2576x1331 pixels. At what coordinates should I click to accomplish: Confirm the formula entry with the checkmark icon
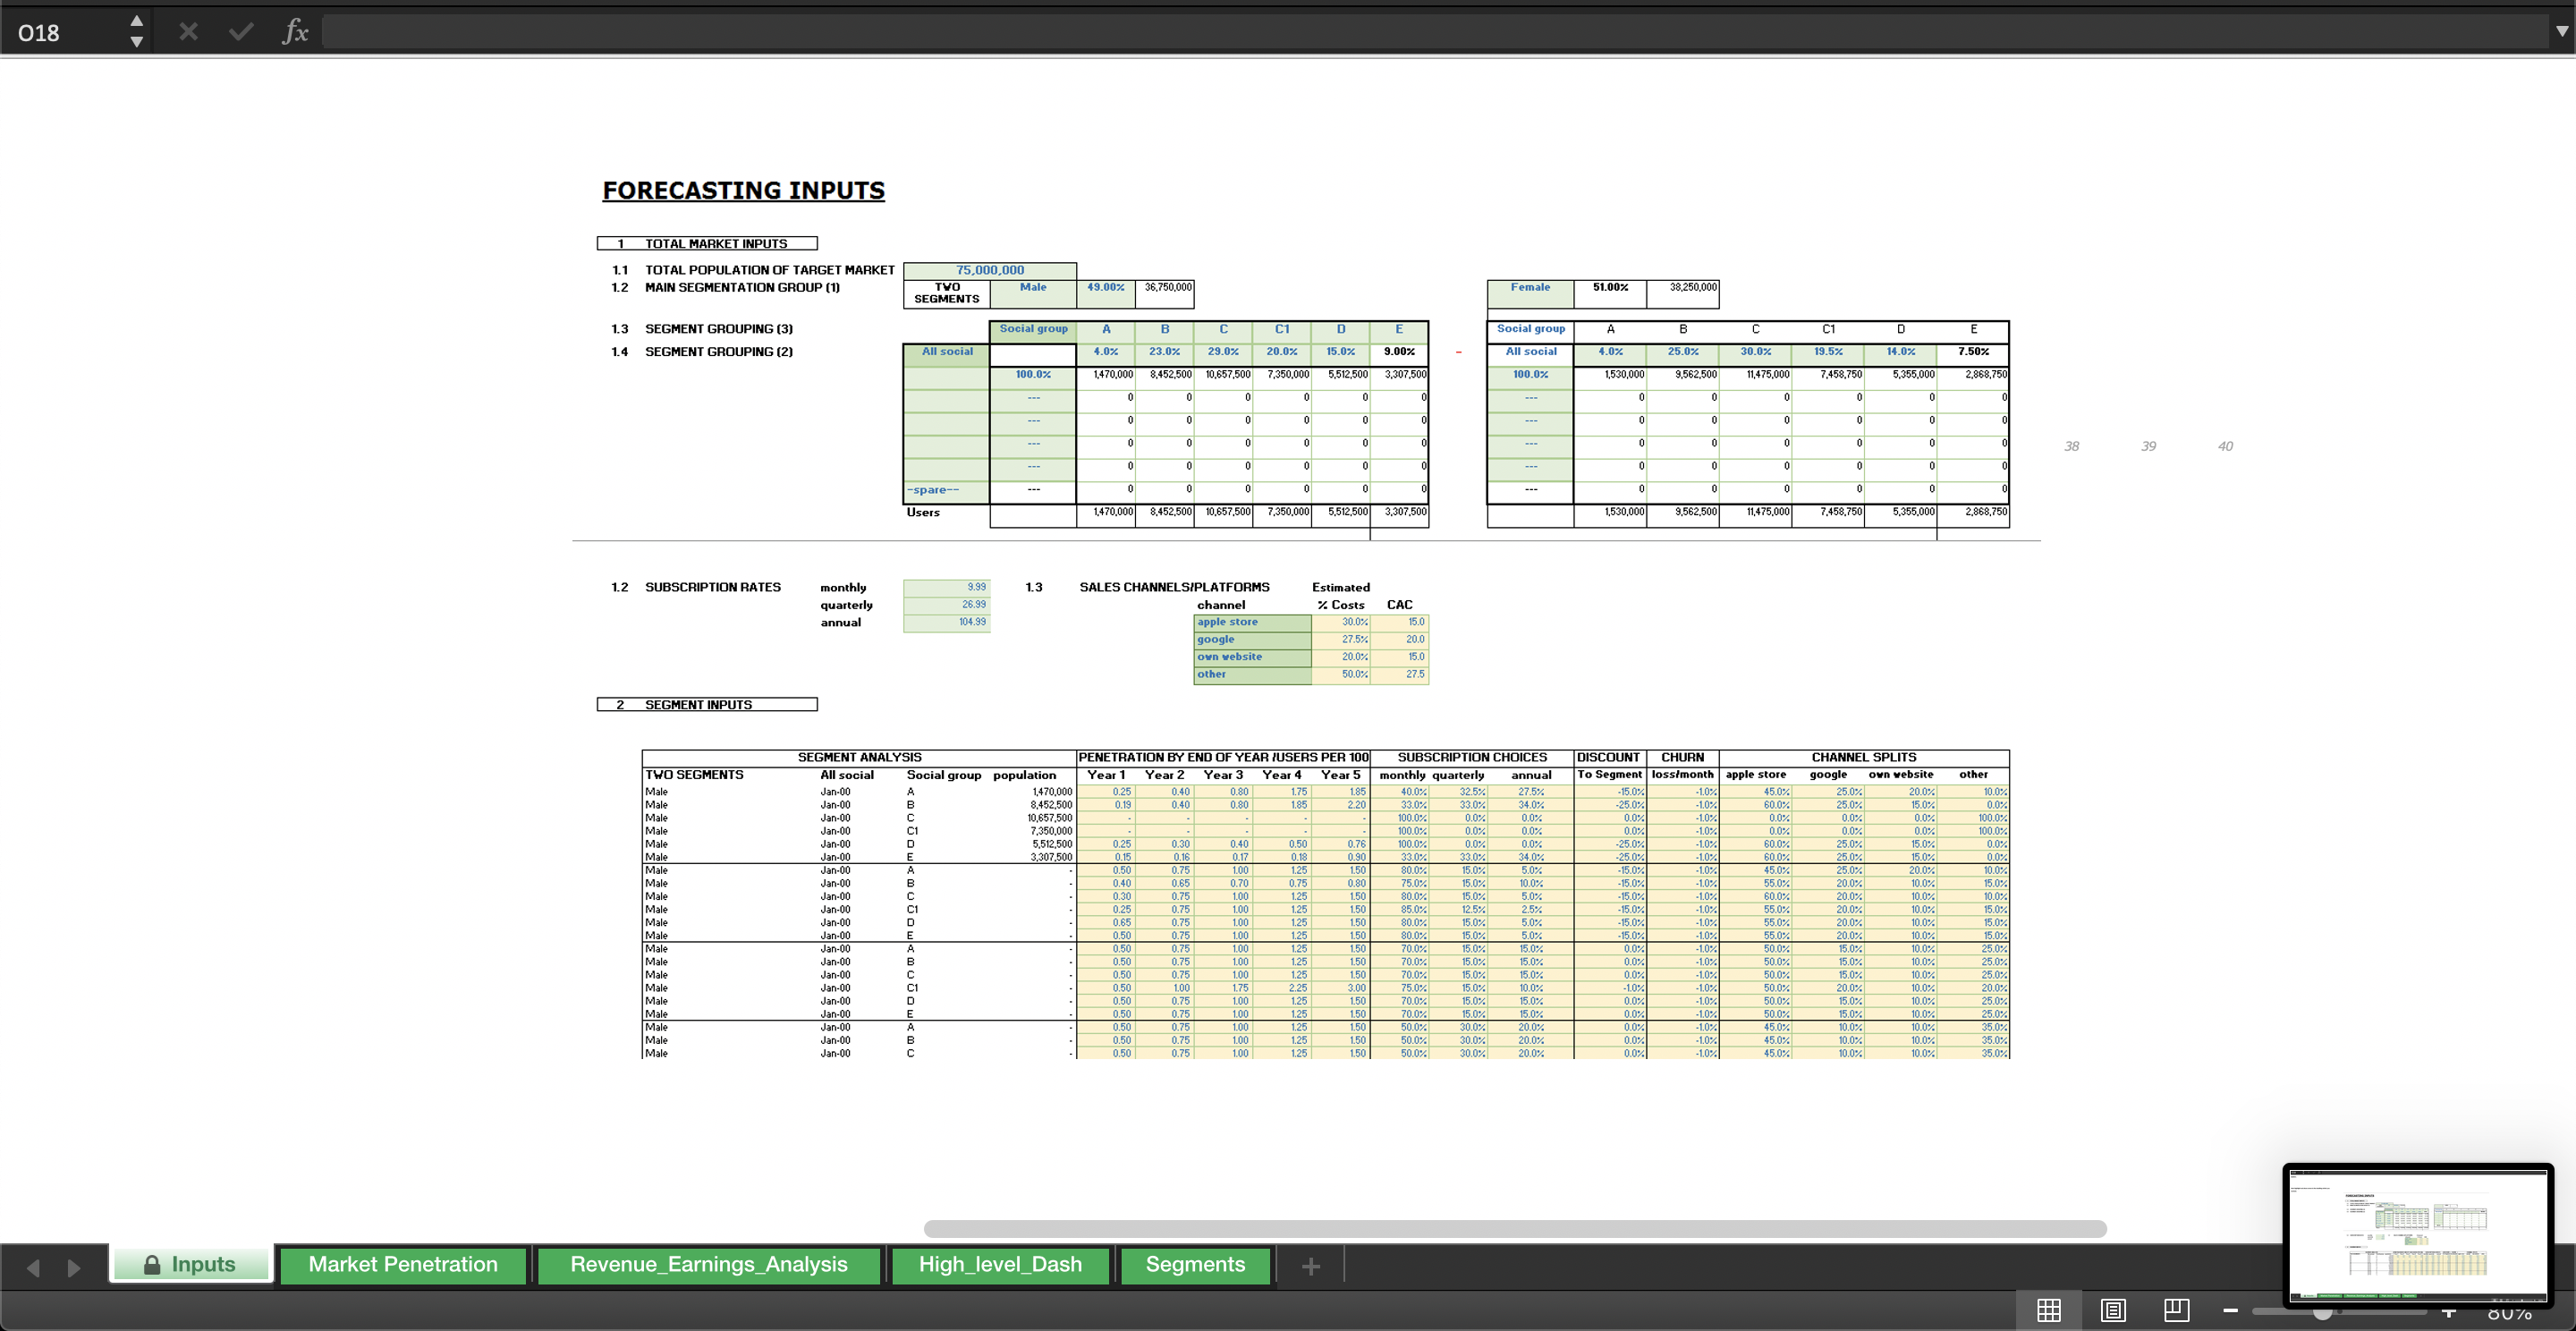click(x=241, y=32)
